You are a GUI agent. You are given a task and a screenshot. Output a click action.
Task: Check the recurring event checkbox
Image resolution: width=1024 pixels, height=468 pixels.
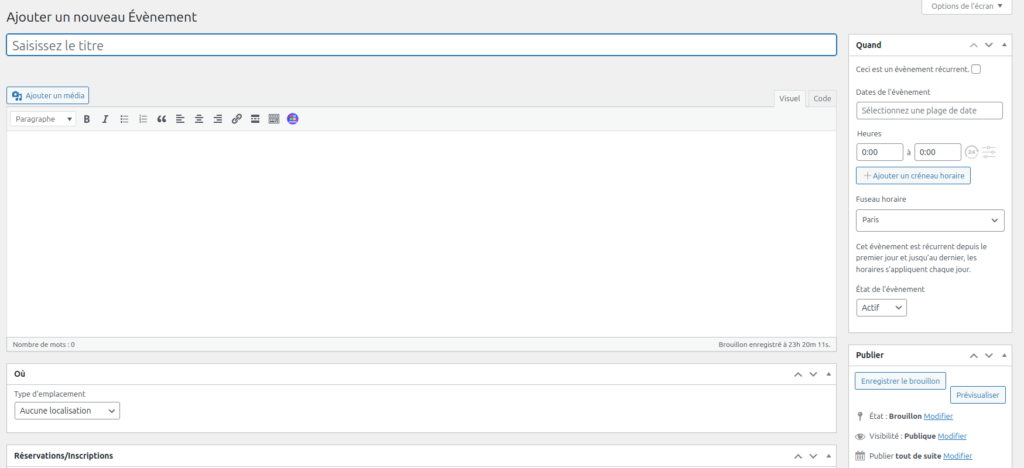(976, 69)
